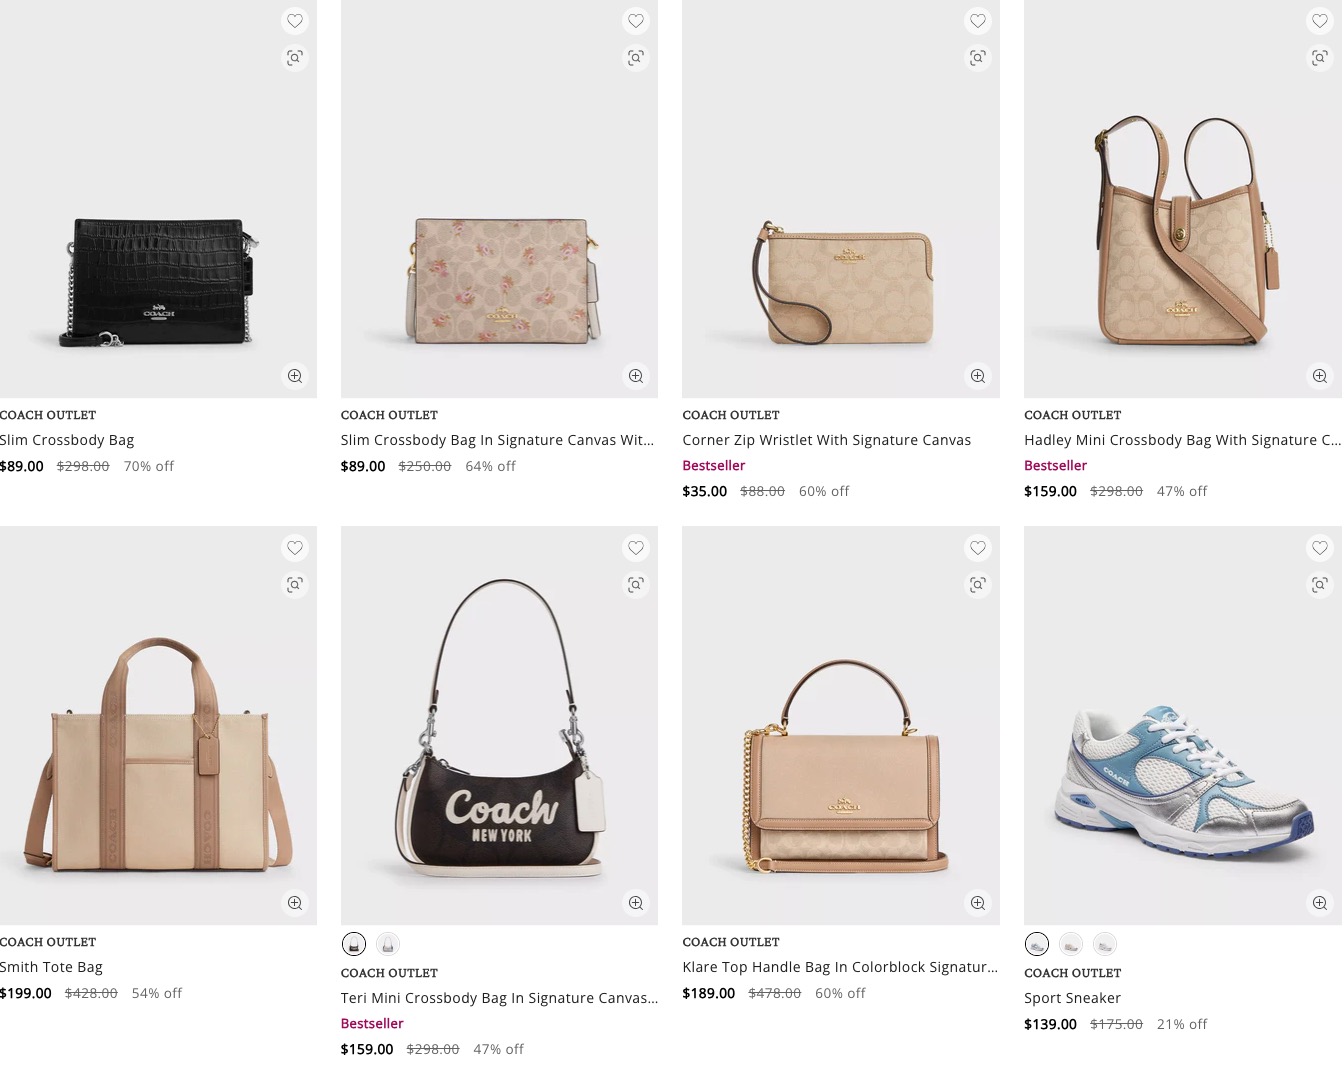Open the Smith Tote Bag product link
Image resolution: width=1344 pixels, height=1068 pixels.
pos(52,967)
